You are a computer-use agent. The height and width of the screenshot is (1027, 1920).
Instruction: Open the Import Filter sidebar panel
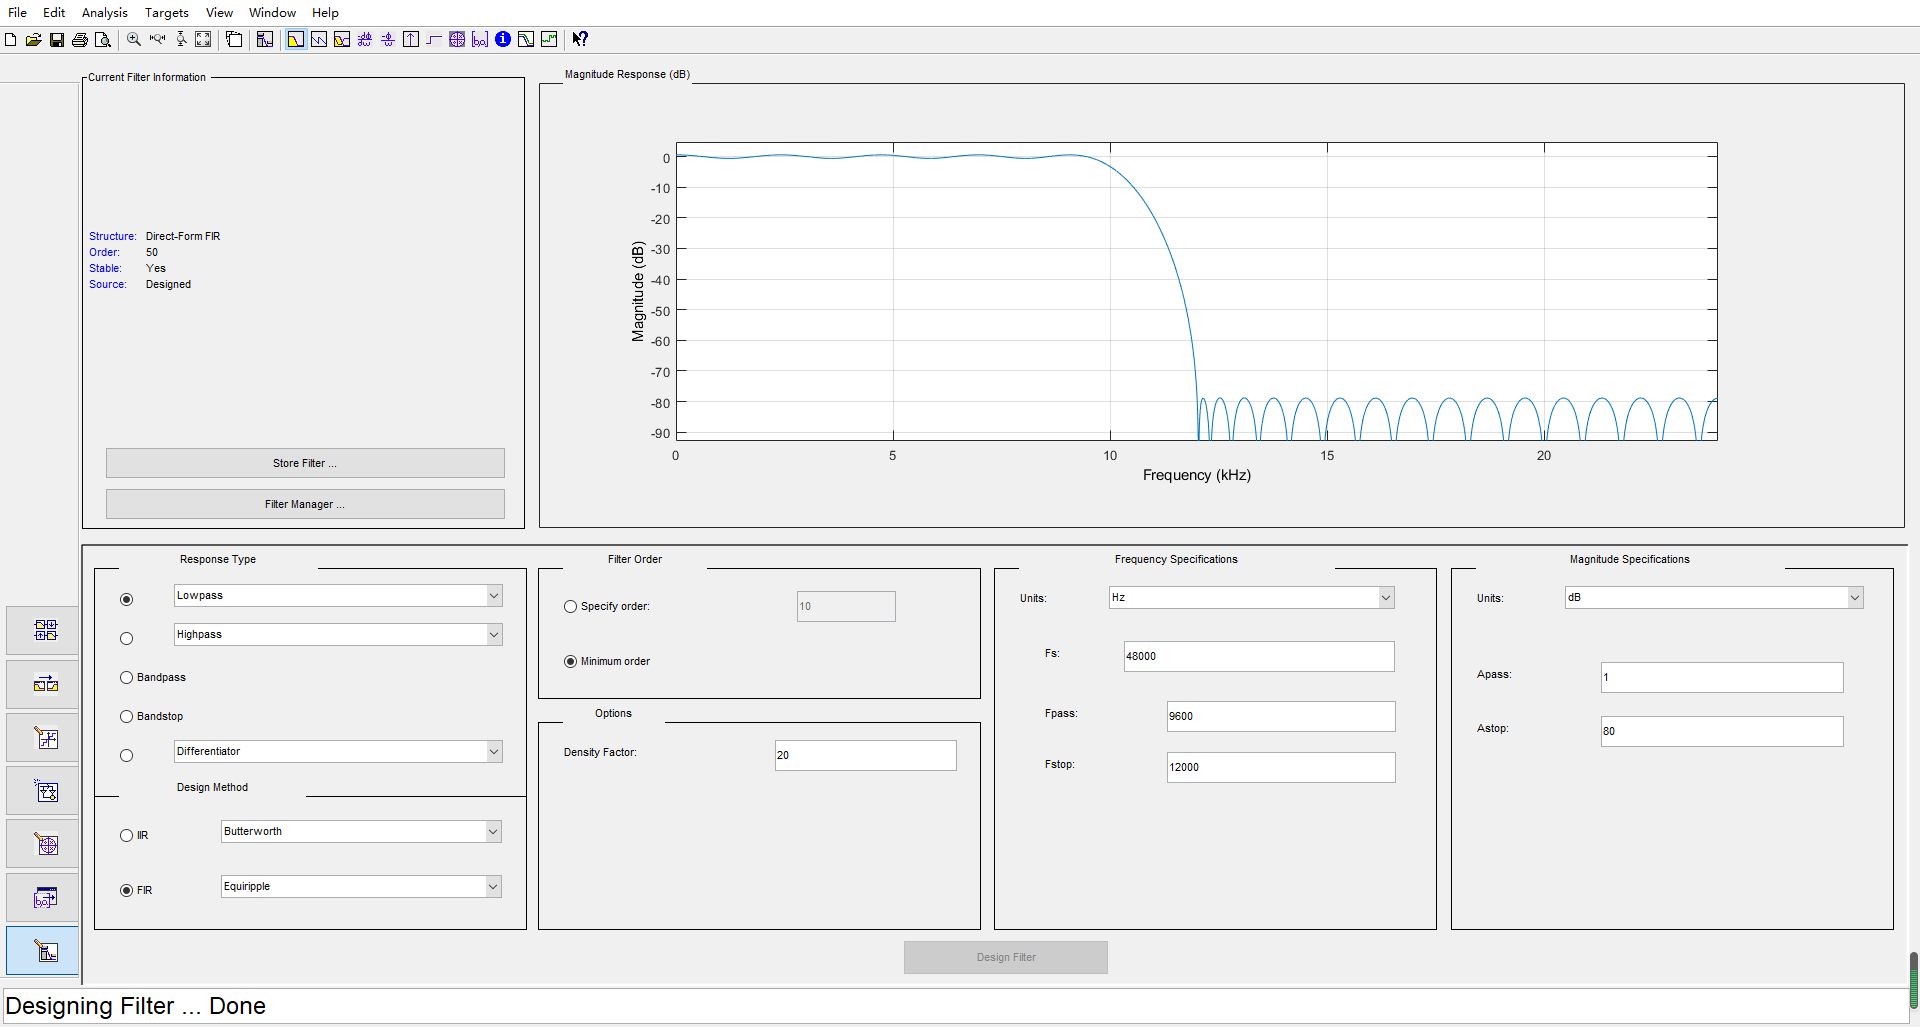(42, 897)
